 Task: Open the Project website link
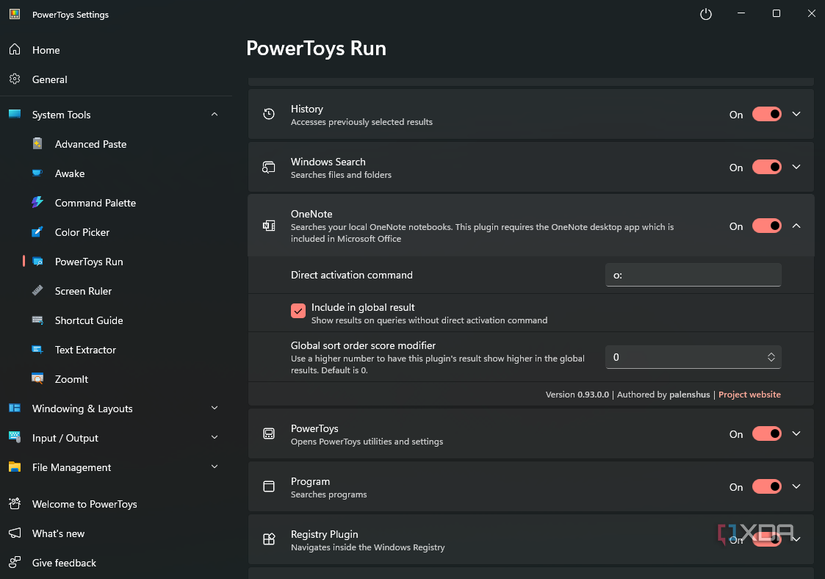tap(749, 394)
